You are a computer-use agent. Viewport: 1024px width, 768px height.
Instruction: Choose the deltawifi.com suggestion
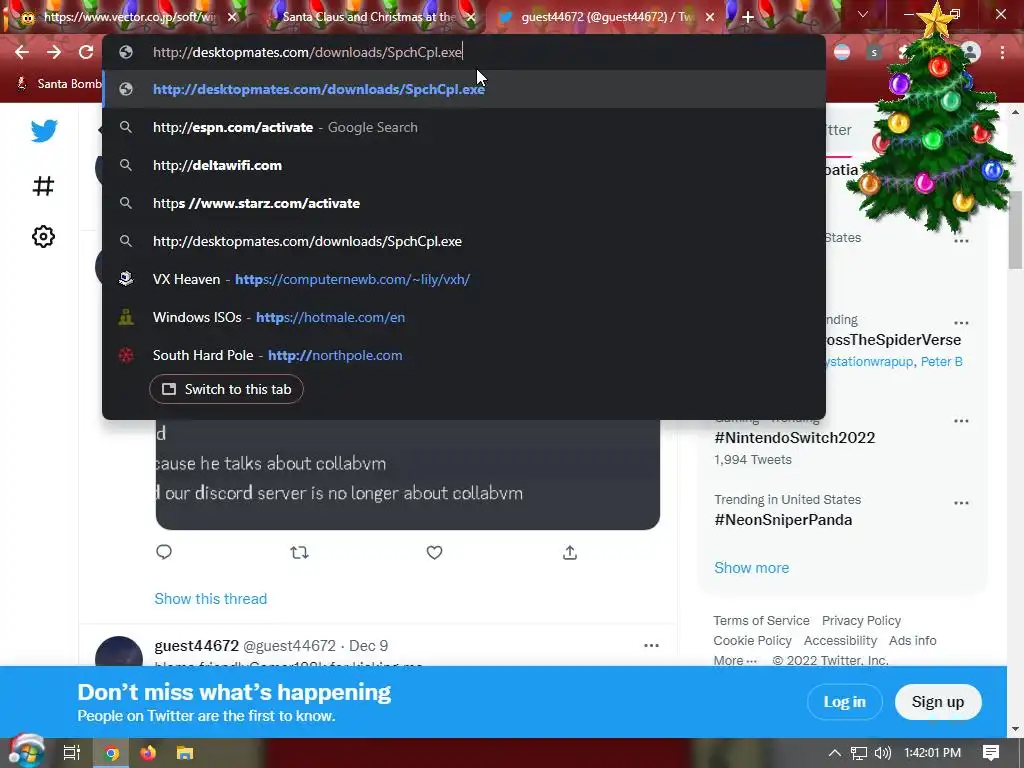pyautogui.click(x=464, y=165)
